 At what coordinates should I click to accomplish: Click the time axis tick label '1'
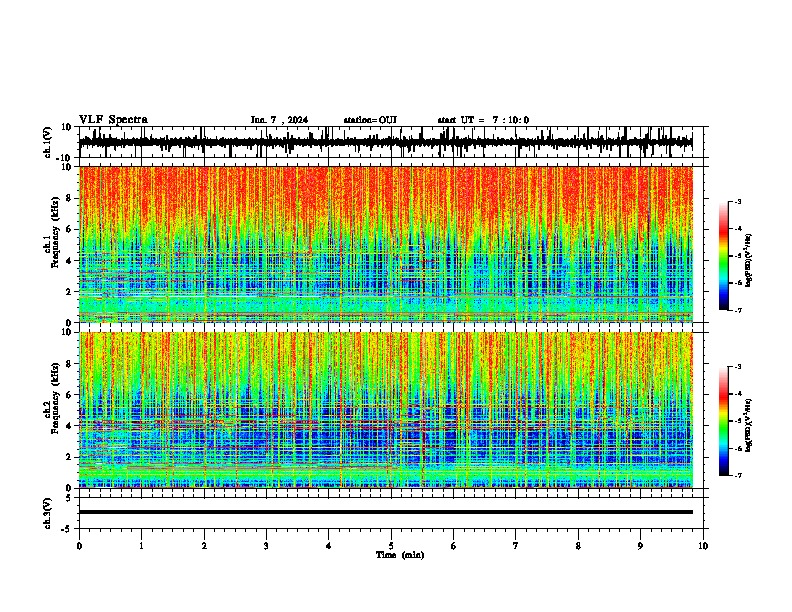pos(141,546)
